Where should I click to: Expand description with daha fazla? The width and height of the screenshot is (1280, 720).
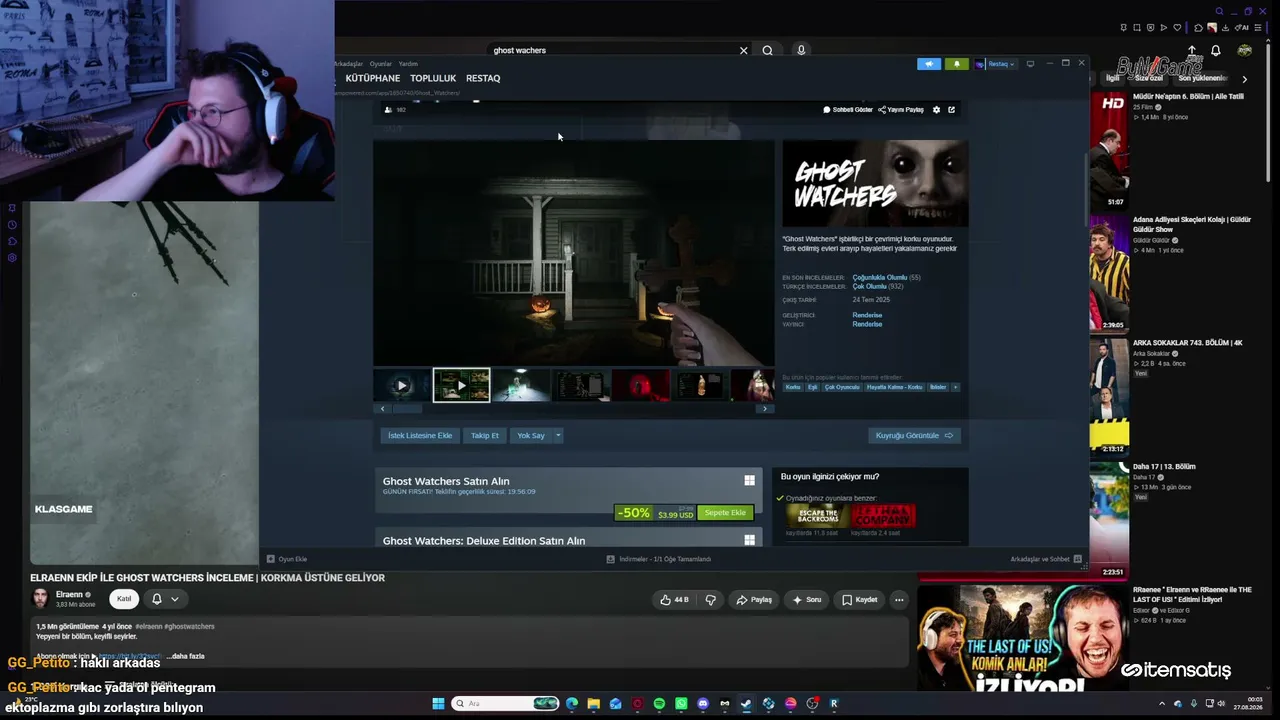188,656
